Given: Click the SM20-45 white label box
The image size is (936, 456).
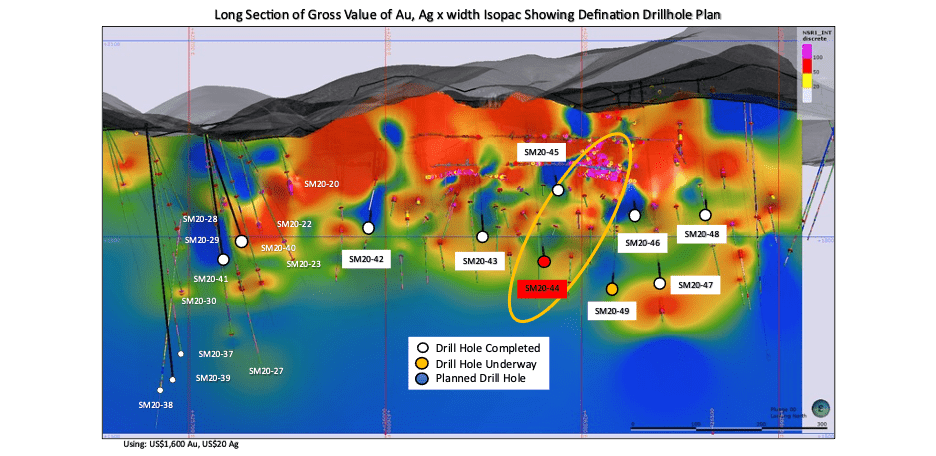Looking at the screenshot, I should point(542,151).
